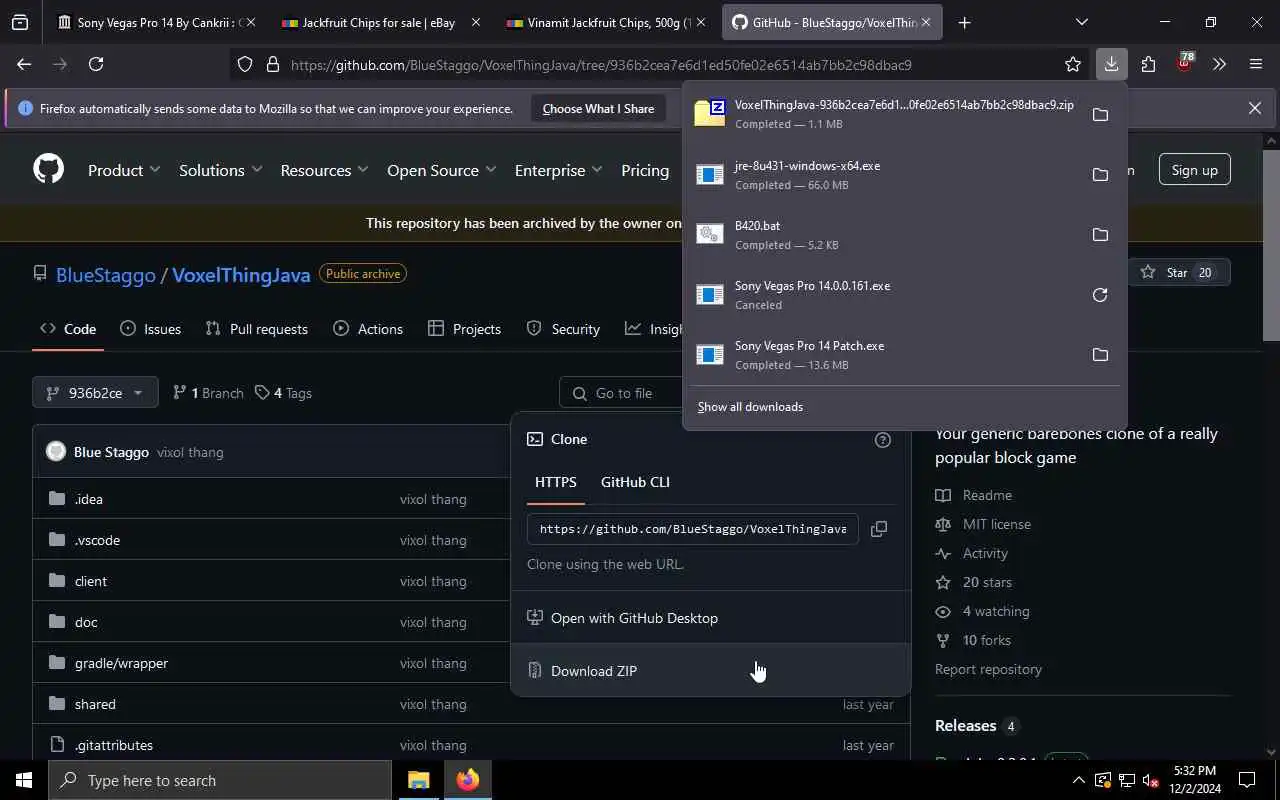Click Open with GitHub Desktop

point(710,618)
